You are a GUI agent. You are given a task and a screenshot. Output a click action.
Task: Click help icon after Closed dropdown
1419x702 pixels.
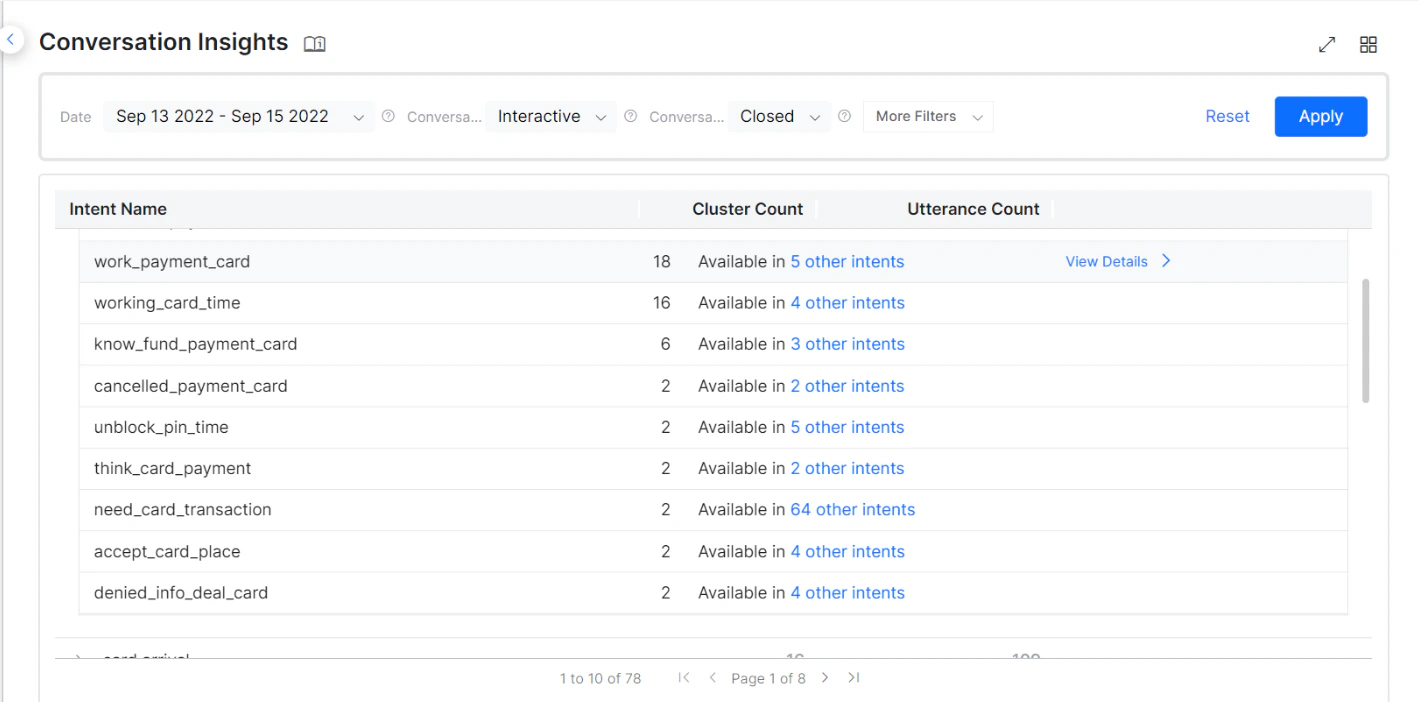[x=844, y=116]
